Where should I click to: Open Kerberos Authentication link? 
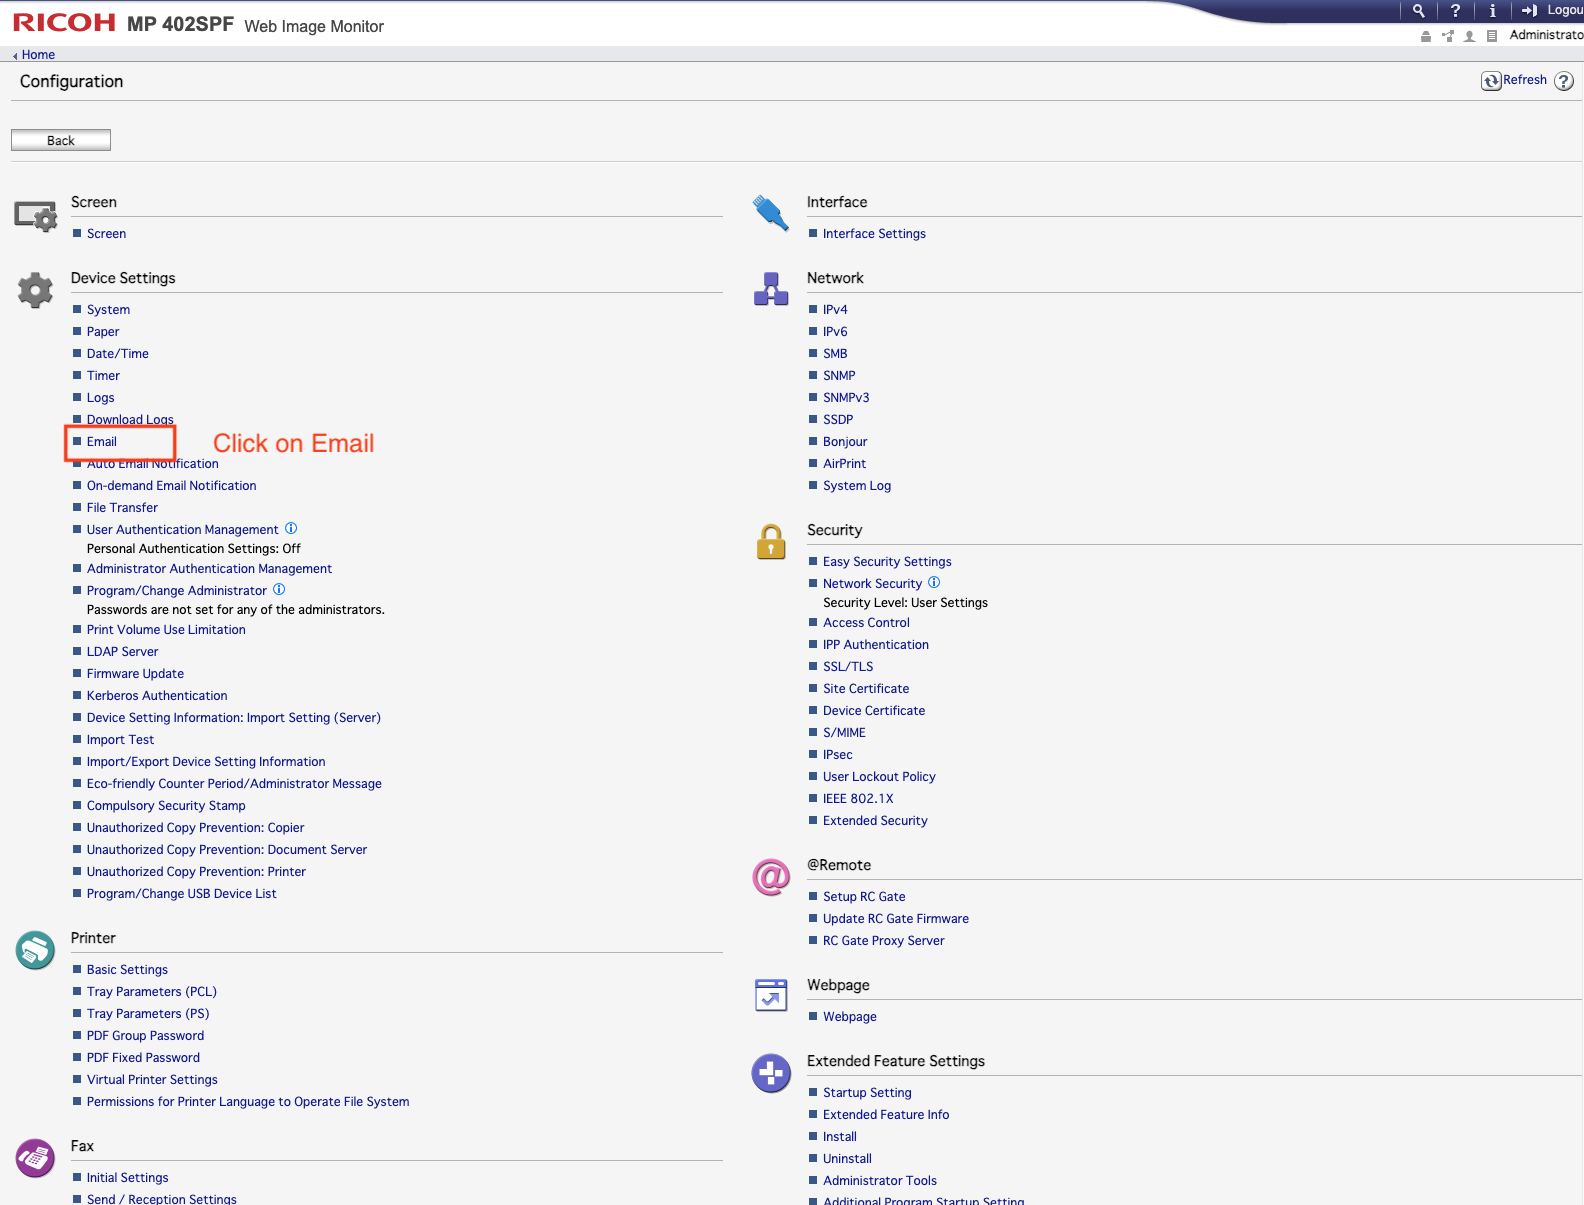(157, 696)
